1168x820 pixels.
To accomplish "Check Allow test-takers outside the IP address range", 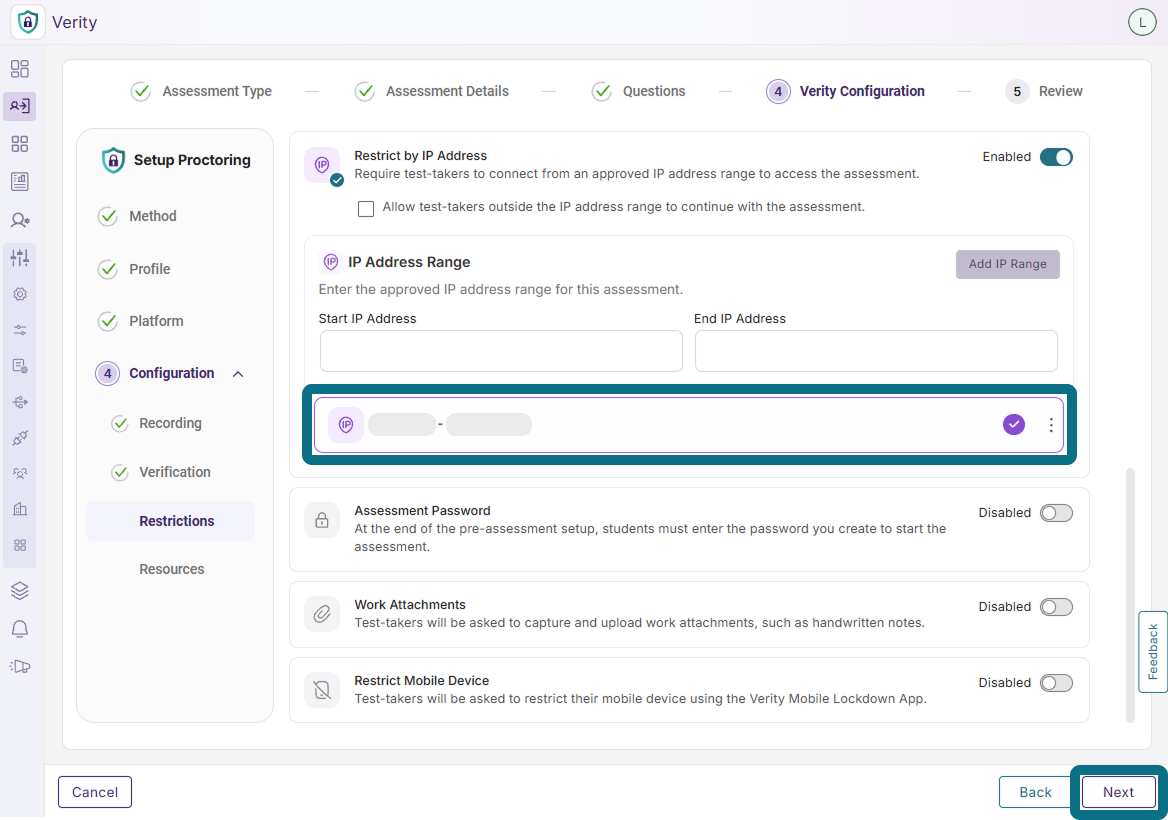I will point(366,209).
